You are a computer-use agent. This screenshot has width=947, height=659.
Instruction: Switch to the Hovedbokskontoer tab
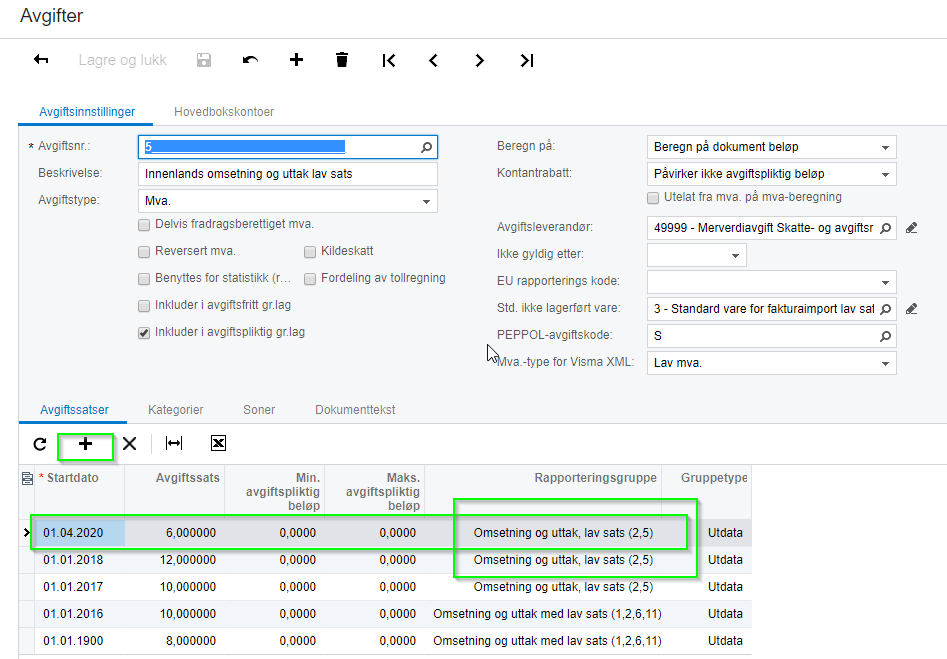(x=224, y=112)
